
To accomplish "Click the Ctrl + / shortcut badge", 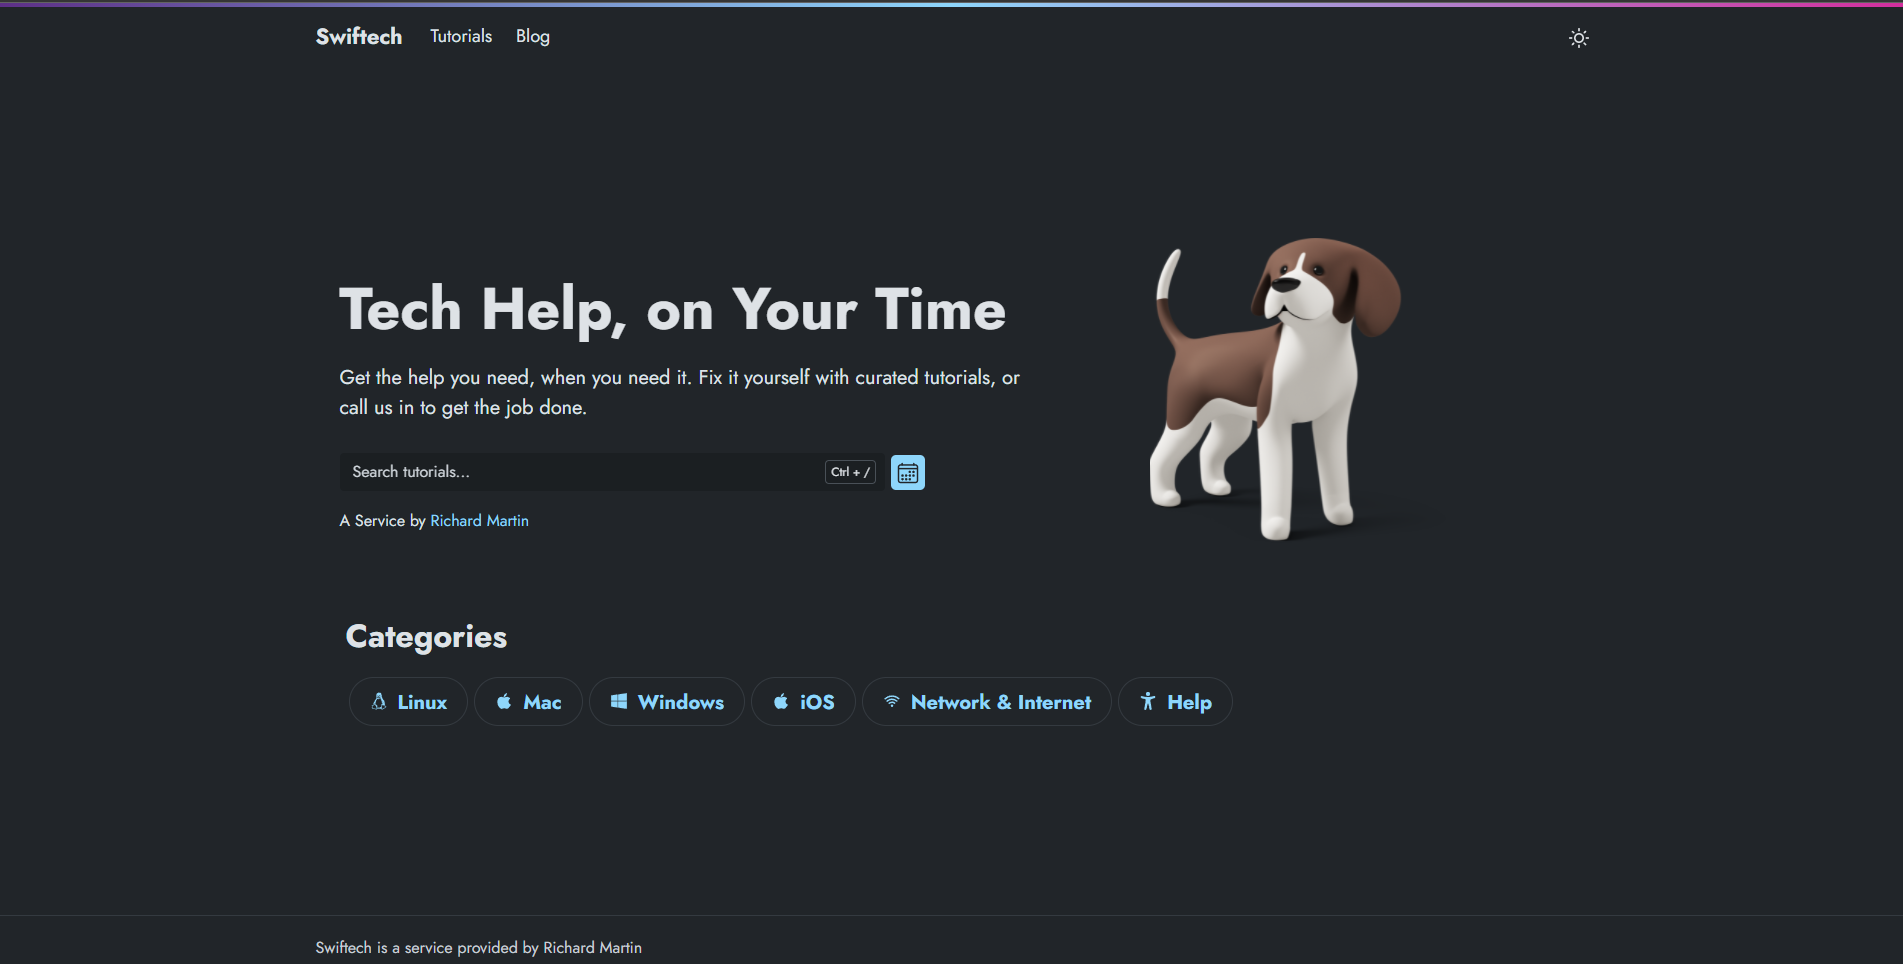I will [x=850, y=472].
